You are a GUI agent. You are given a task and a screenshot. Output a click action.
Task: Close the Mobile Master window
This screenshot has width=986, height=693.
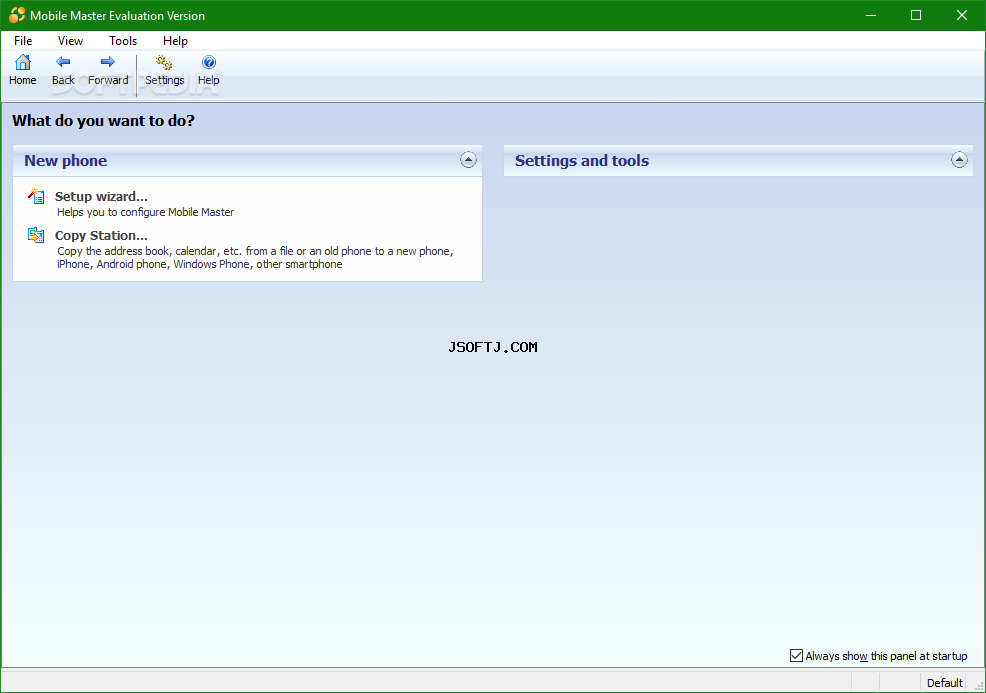tap(961, 15)
